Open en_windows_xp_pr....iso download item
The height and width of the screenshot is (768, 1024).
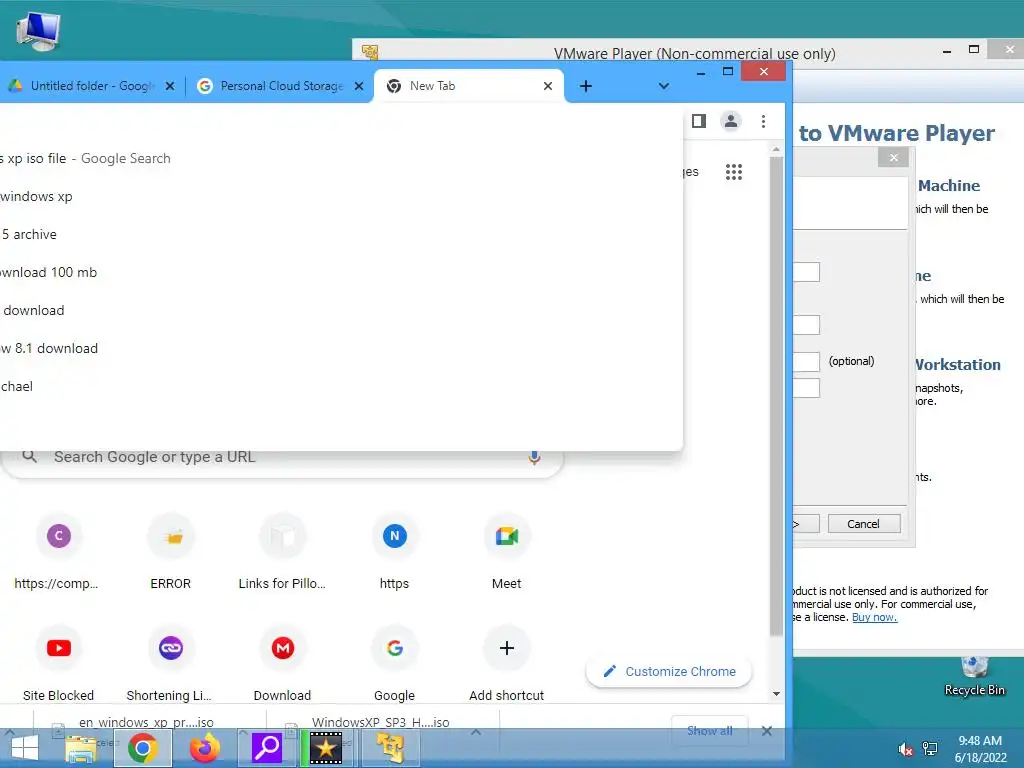point(146,722)
